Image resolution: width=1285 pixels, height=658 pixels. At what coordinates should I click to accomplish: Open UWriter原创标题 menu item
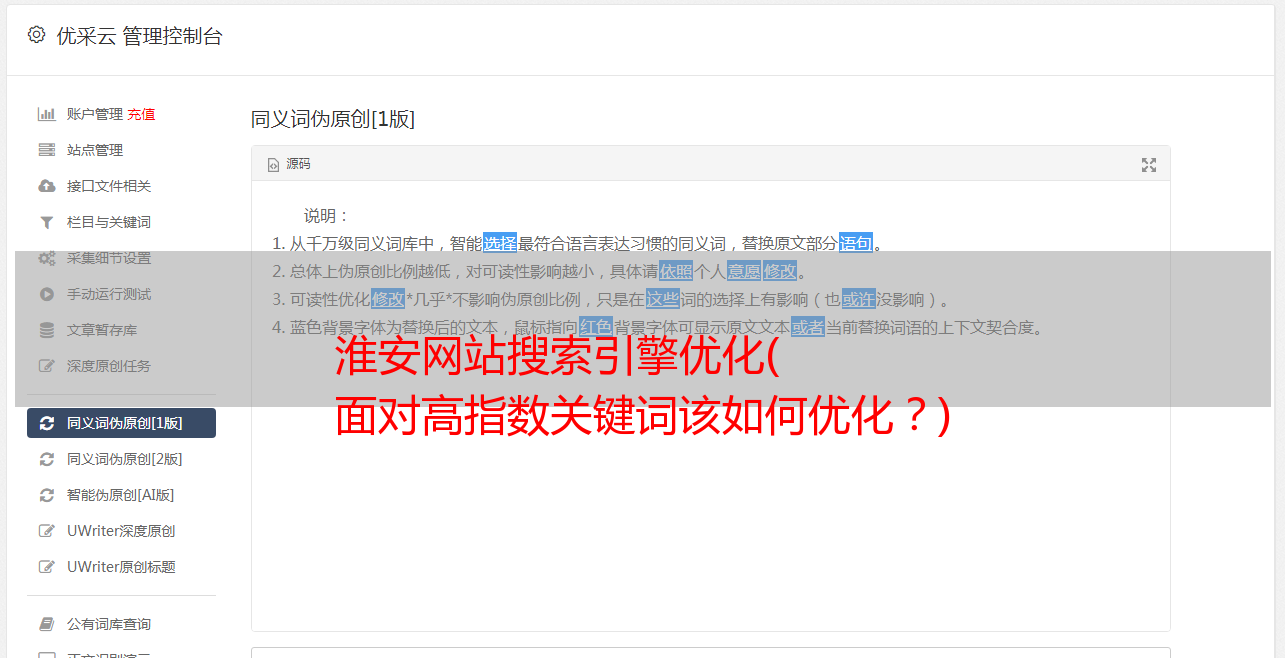coord(121,567)
